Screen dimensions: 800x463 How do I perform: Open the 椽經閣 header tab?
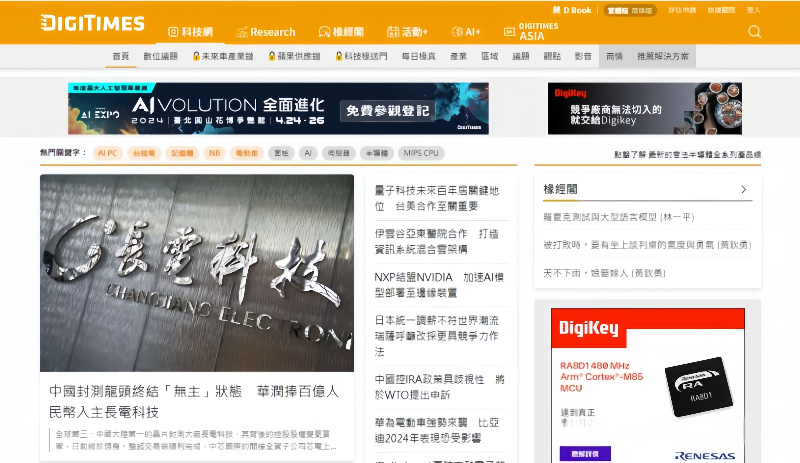click(341, 32)
